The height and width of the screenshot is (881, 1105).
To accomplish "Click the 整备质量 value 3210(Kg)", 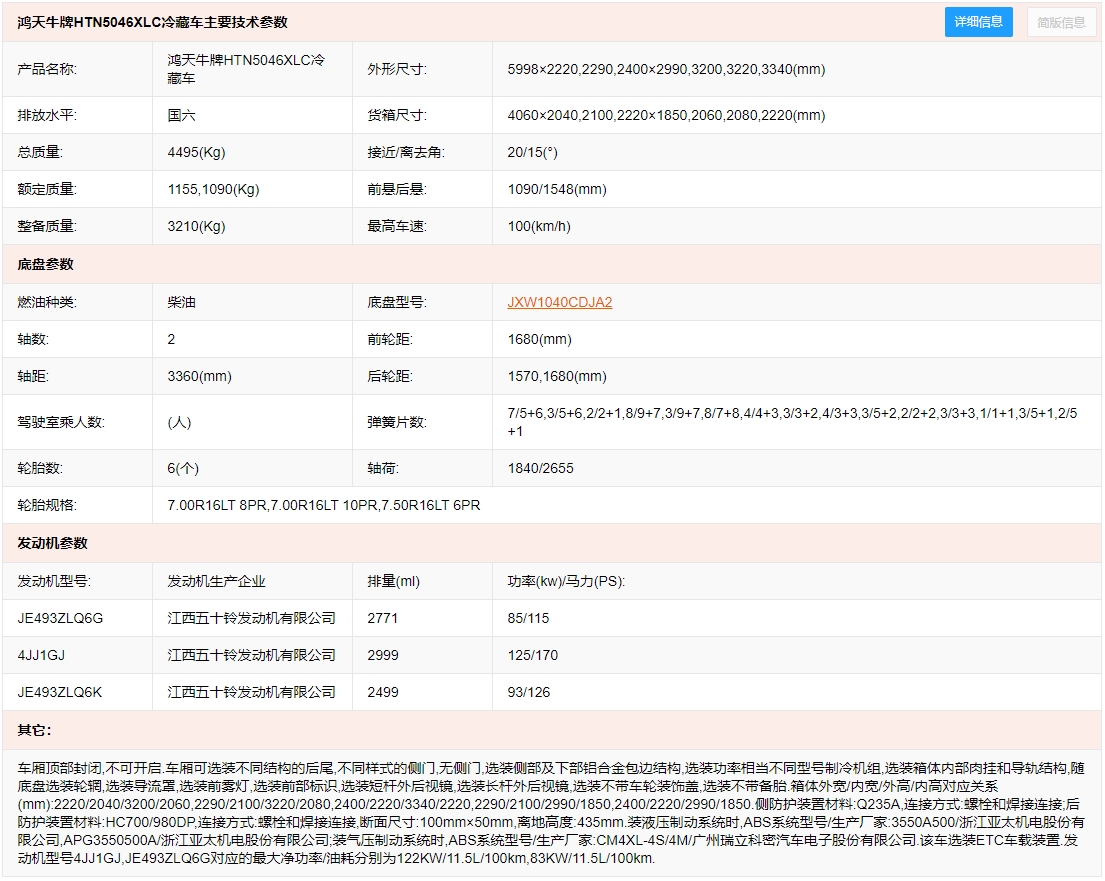I will pyautogui.click(x=196, y=226).
